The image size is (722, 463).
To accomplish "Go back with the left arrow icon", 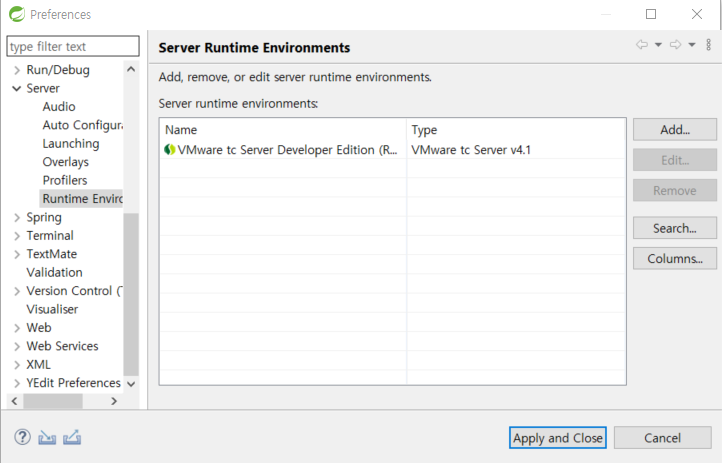I will click(x=642, y=45).
